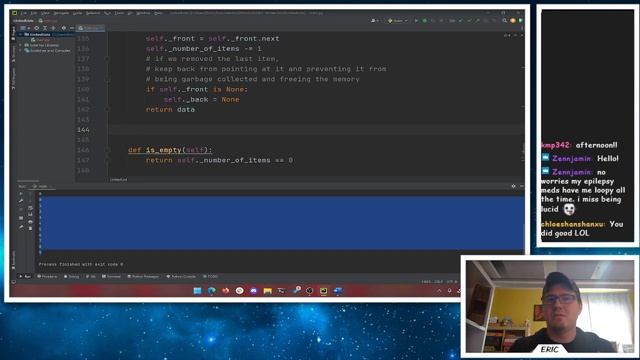Open the TODO tool window tab
The width and height of the screenshot is (640, 360).
tap(211, 277)
